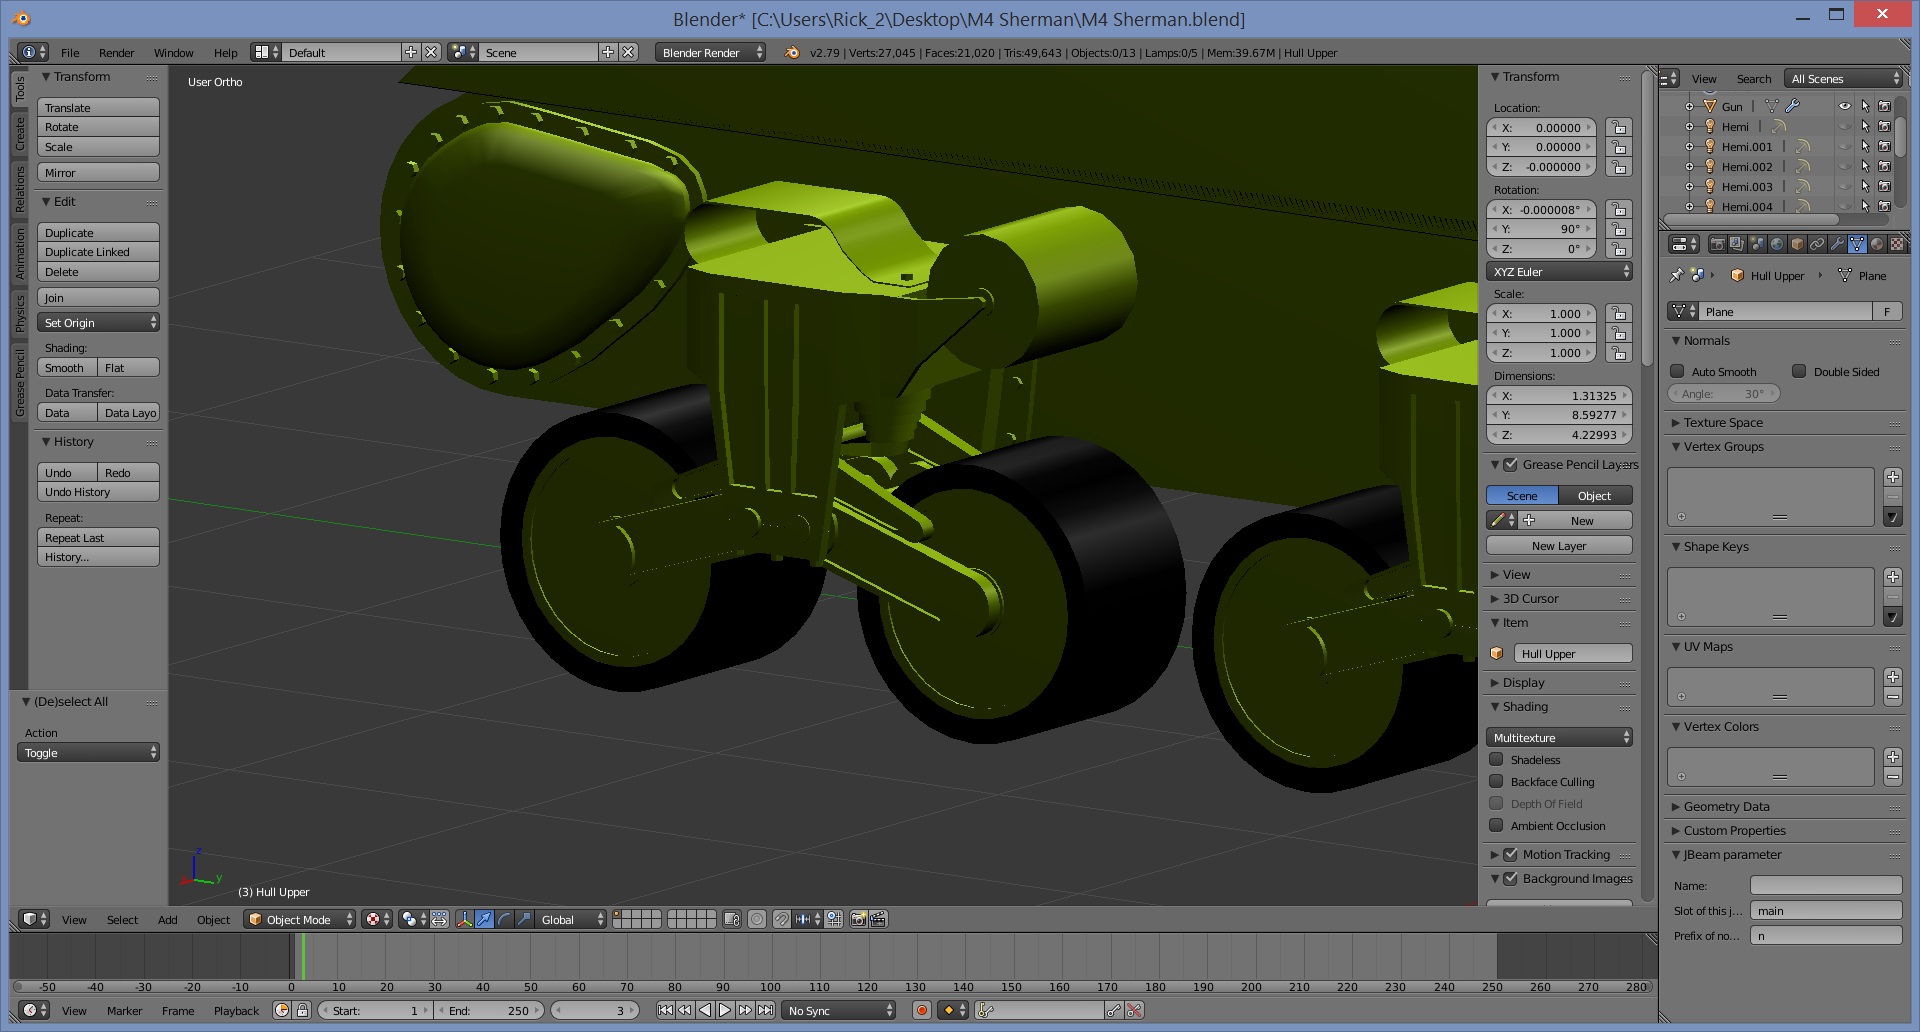Click the current frame value slider

click(596, 1010)
